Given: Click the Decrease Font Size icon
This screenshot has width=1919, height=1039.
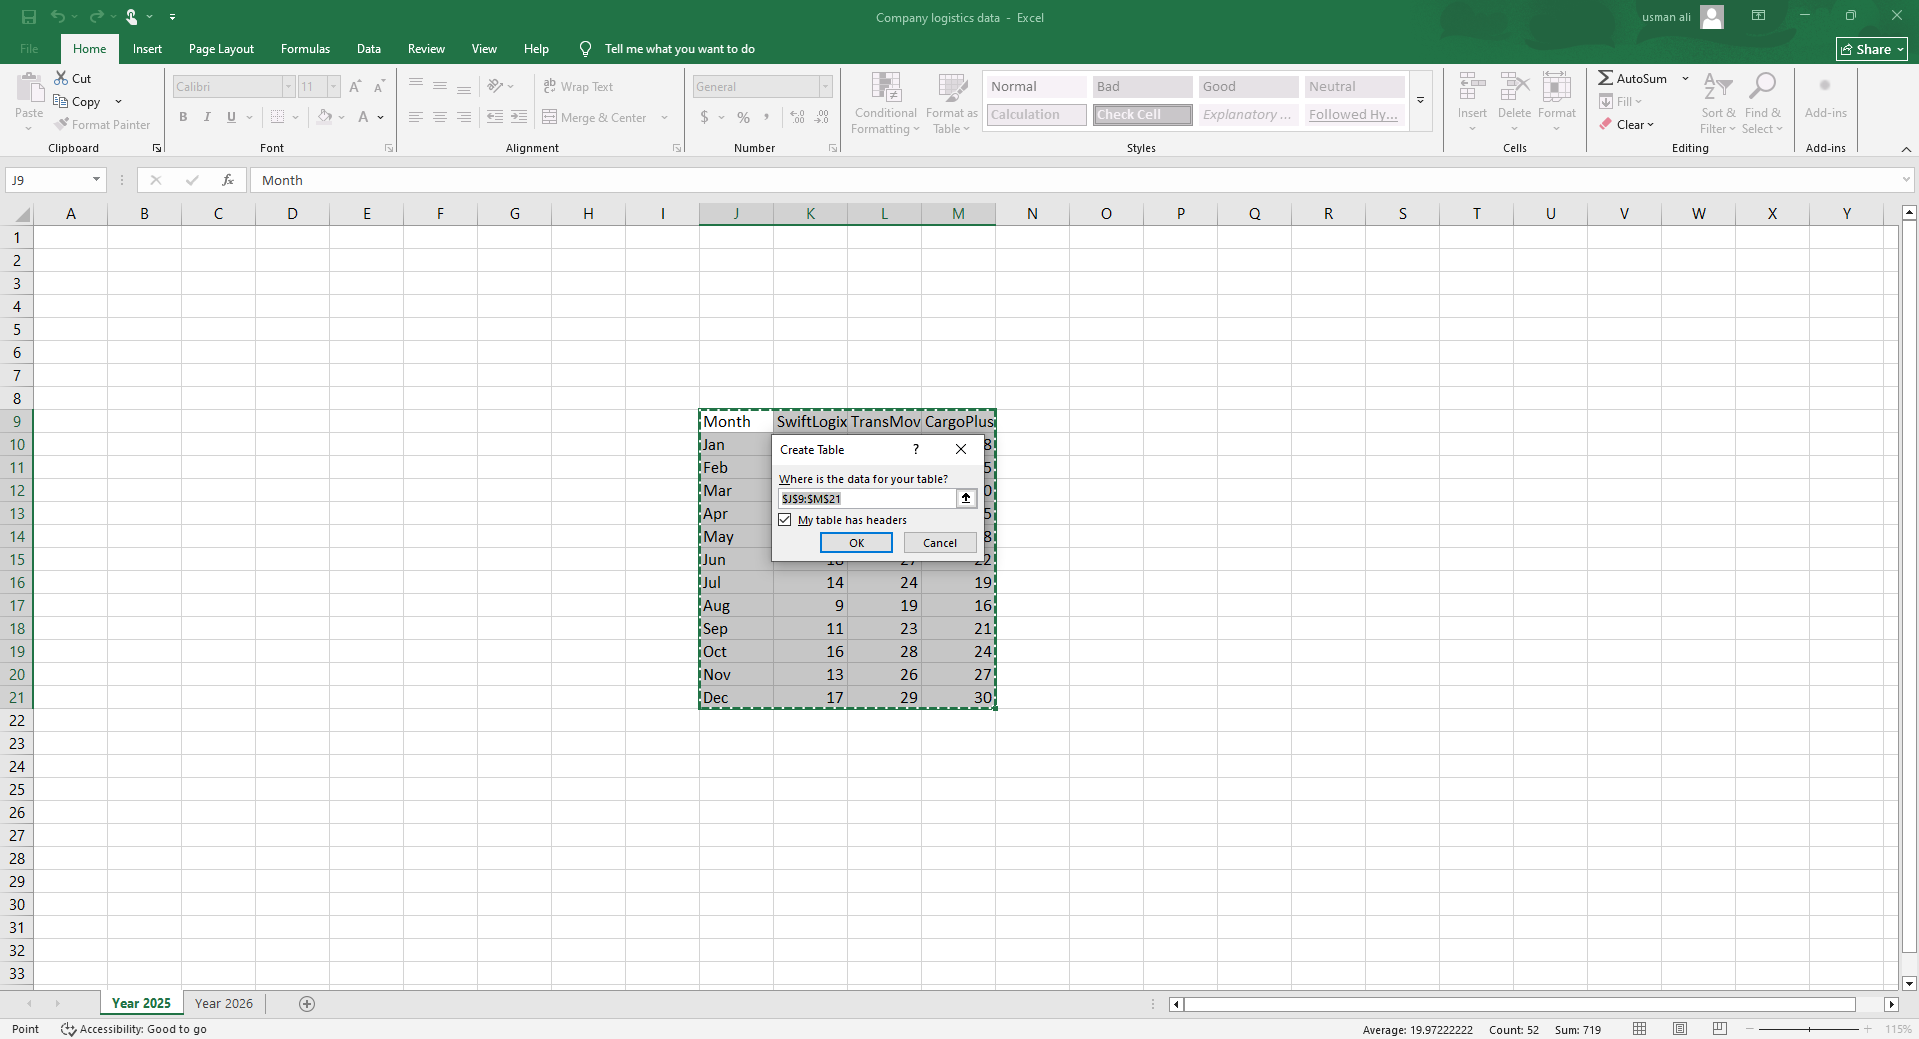Looking at the screenshot, I should (379, 87).
